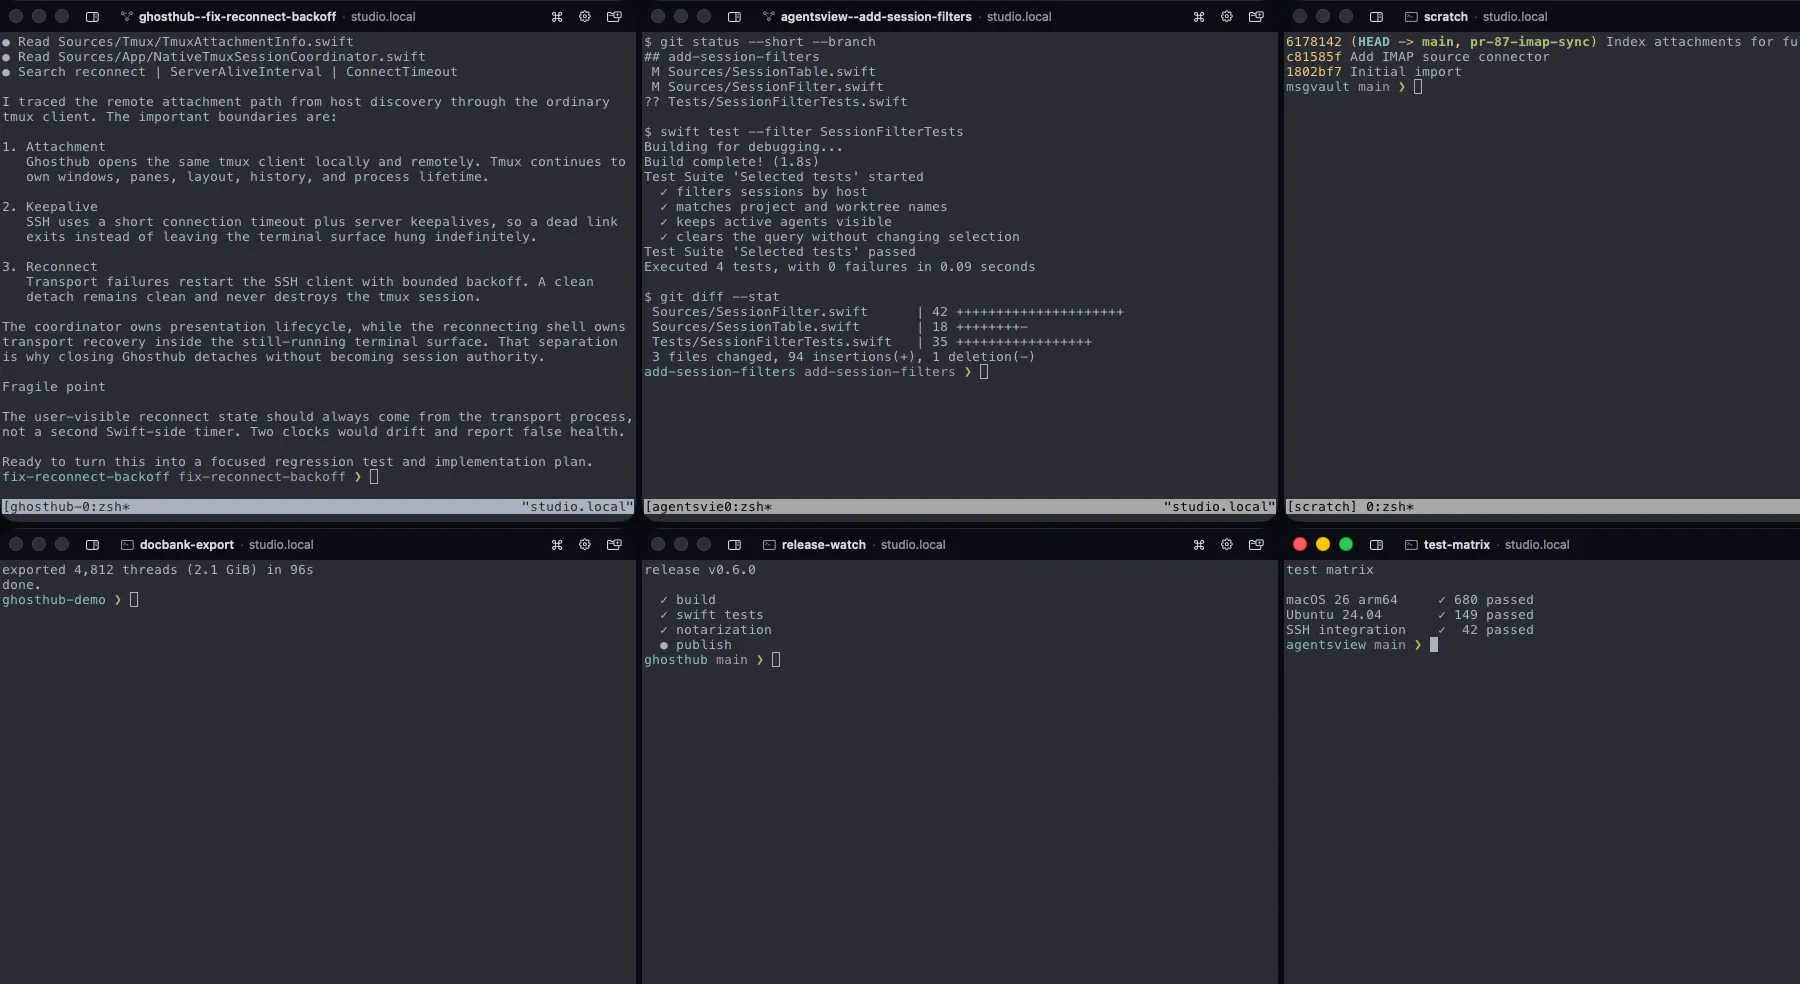This screenshot has width=1800, height=984.
Task: Click commit hash 6178142 in scratch window
Action: tap(1314, 42)
